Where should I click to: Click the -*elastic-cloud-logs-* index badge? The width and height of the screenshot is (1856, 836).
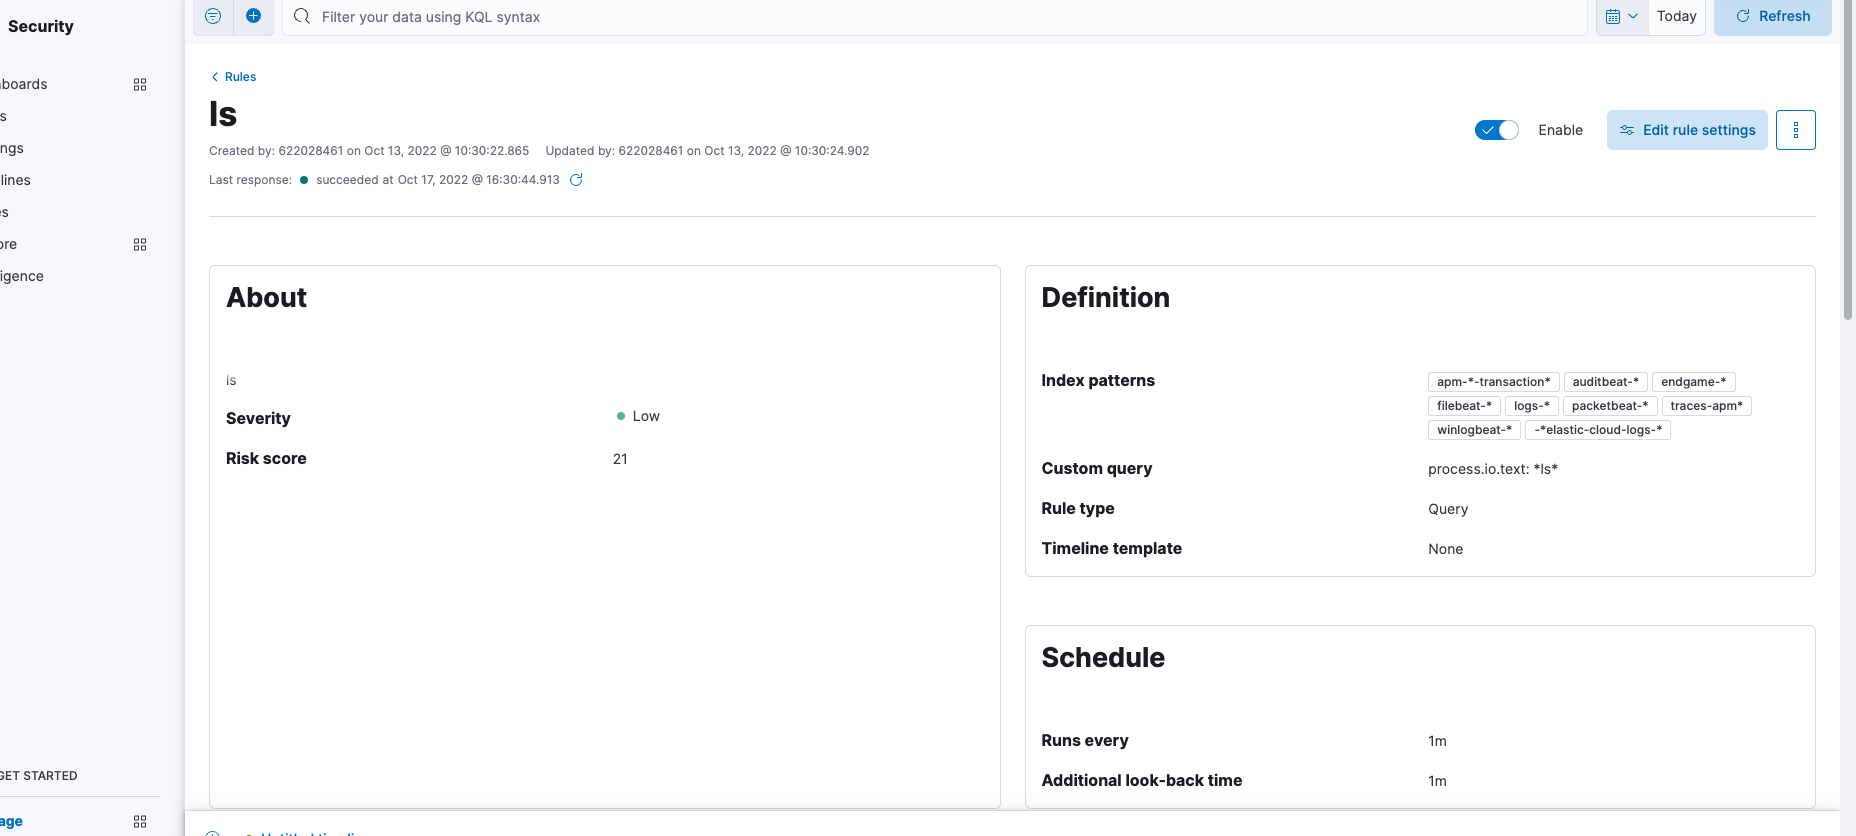pos(1598,430)
